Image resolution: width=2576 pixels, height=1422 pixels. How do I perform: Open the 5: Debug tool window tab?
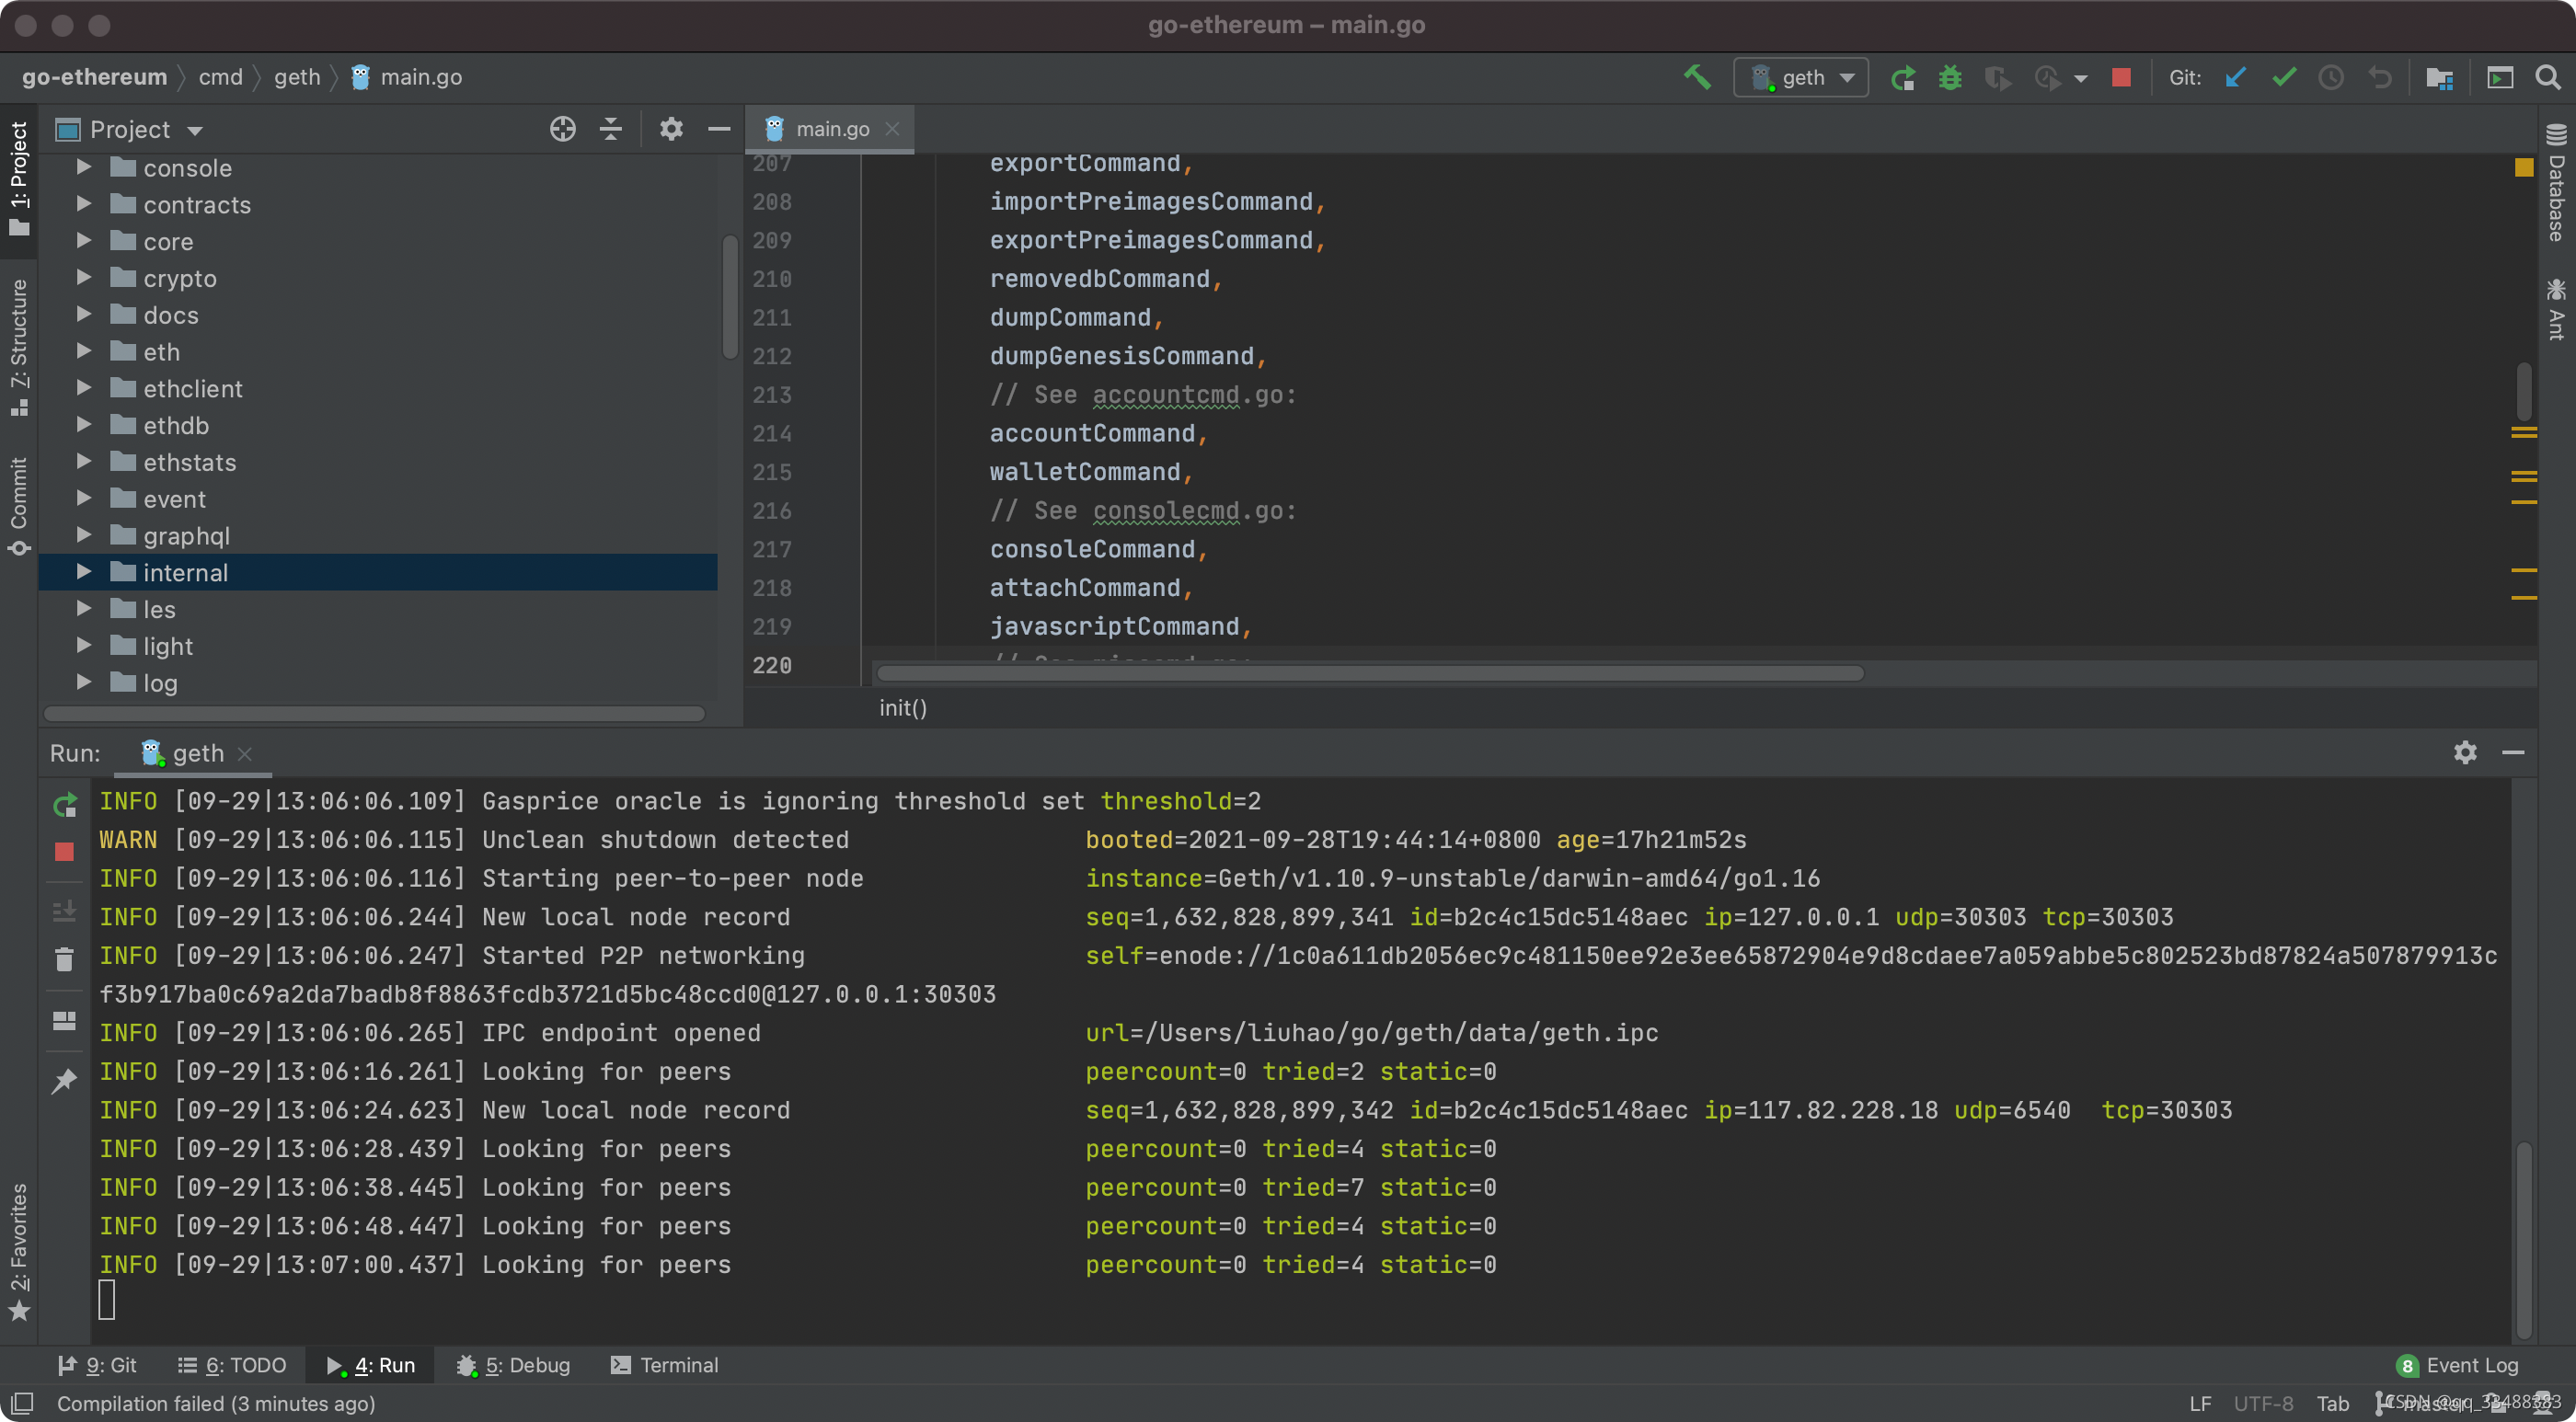[514, 1365]
